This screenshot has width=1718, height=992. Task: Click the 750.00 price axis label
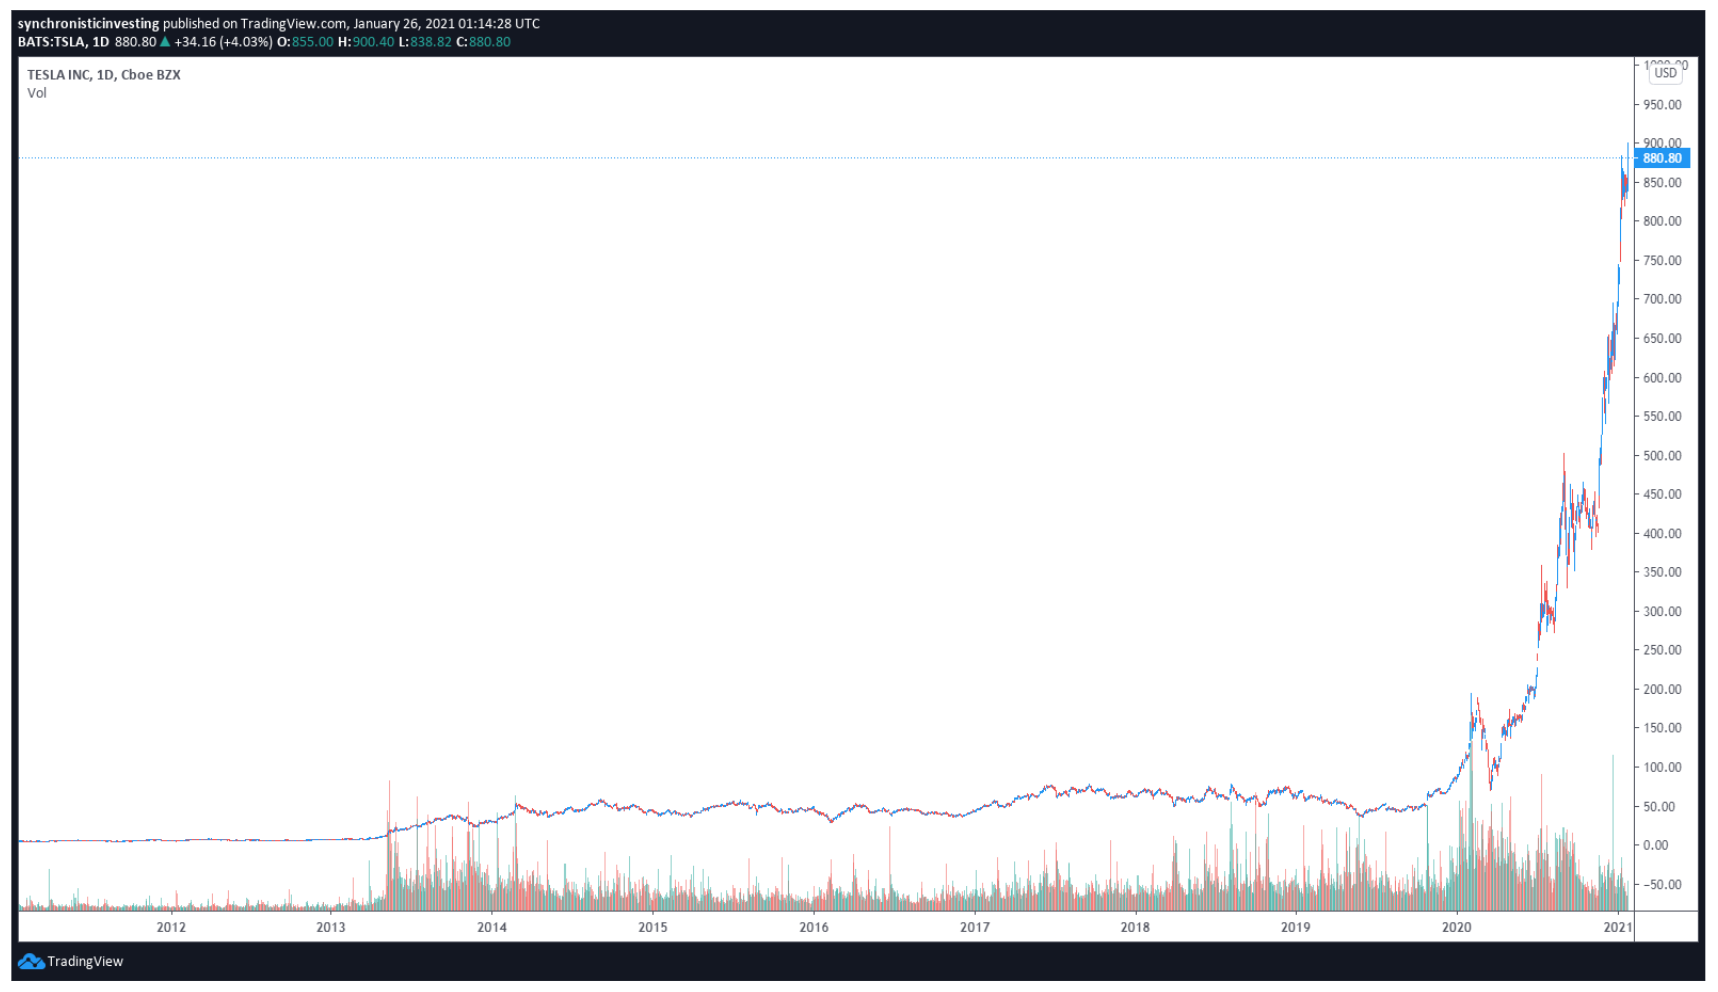1662,261
